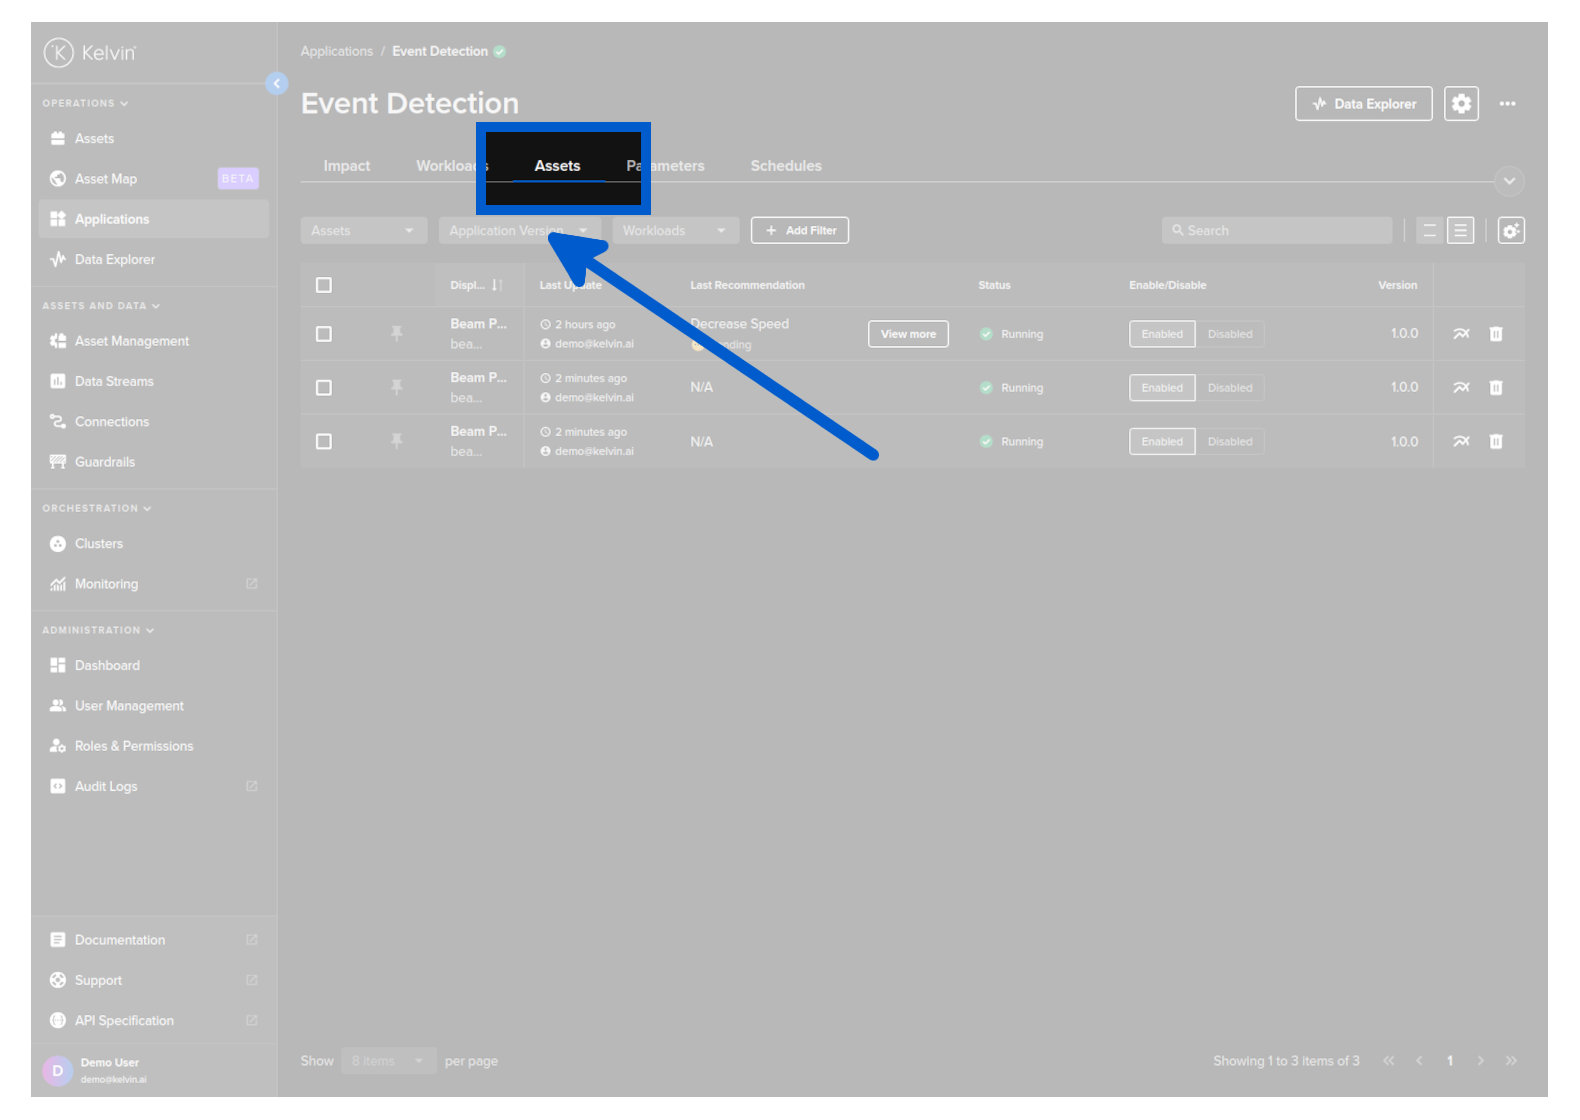Open application settings gear icon
This screenshot has height=1120, width=1580.
pos(1461,104)
